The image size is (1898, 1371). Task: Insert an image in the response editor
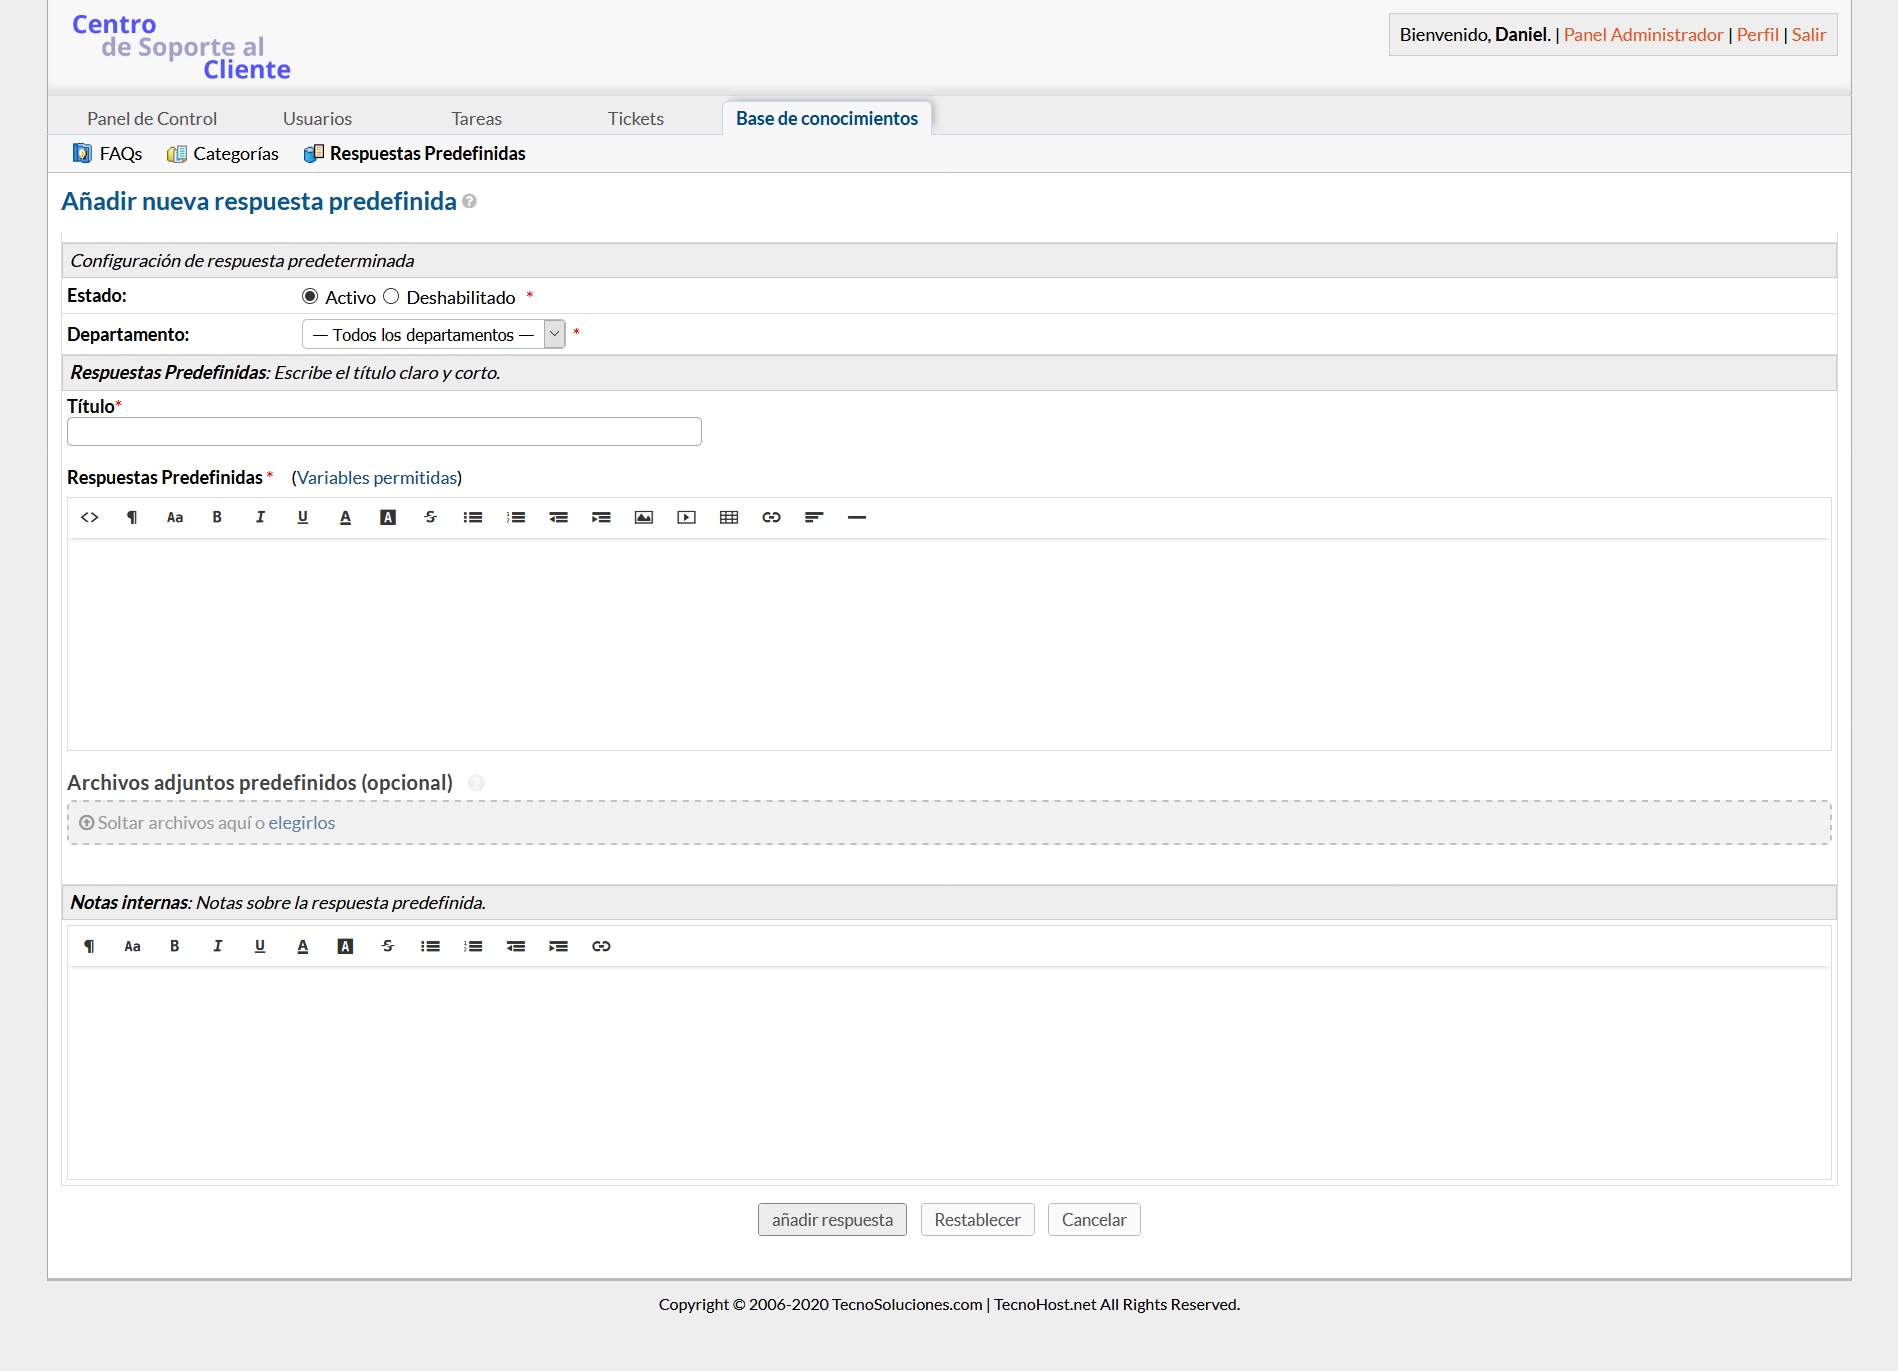644,517
